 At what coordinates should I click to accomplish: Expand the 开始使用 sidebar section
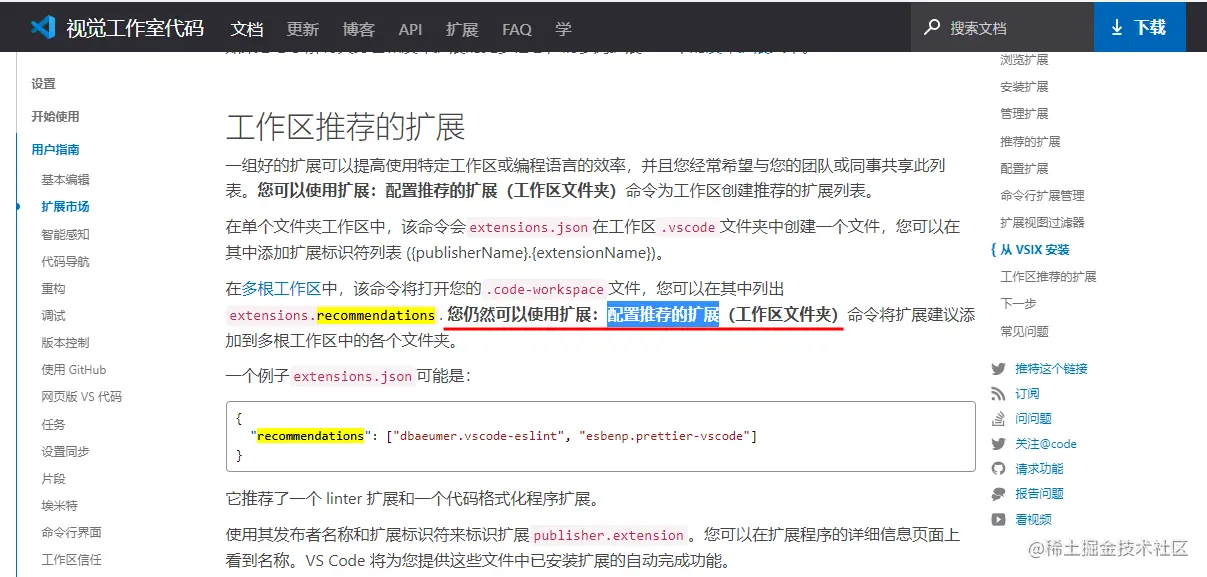tap(55, 117)
